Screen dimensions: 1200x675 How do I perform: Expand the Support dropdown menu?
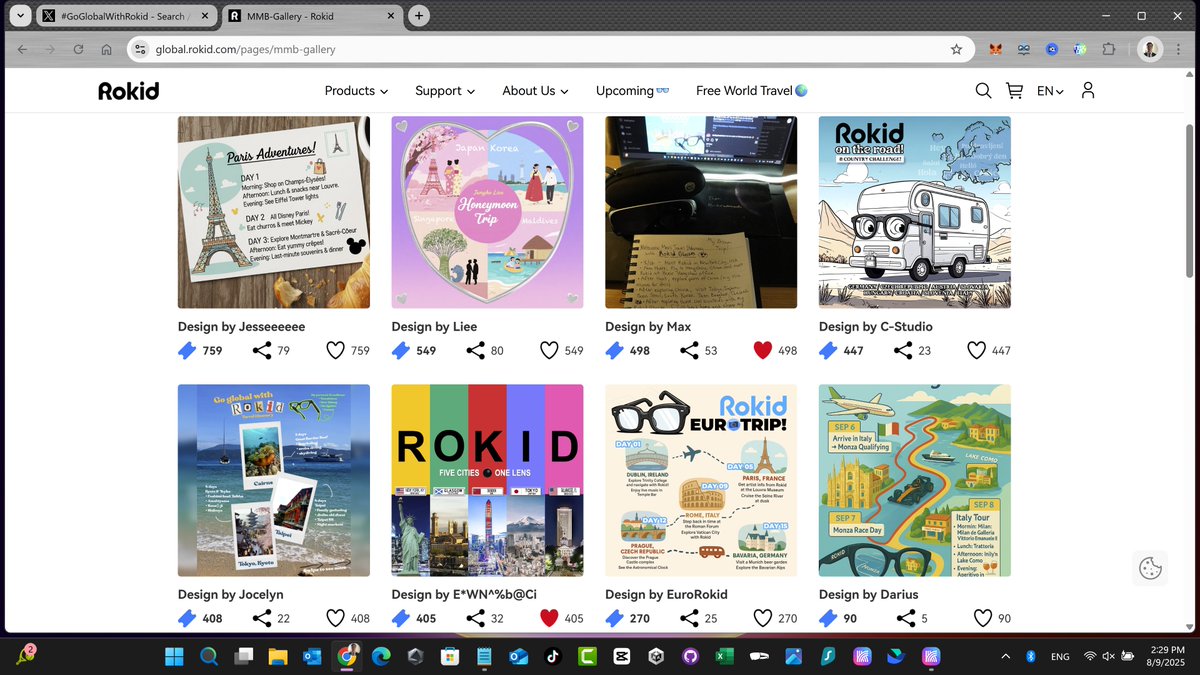[445, 91]
